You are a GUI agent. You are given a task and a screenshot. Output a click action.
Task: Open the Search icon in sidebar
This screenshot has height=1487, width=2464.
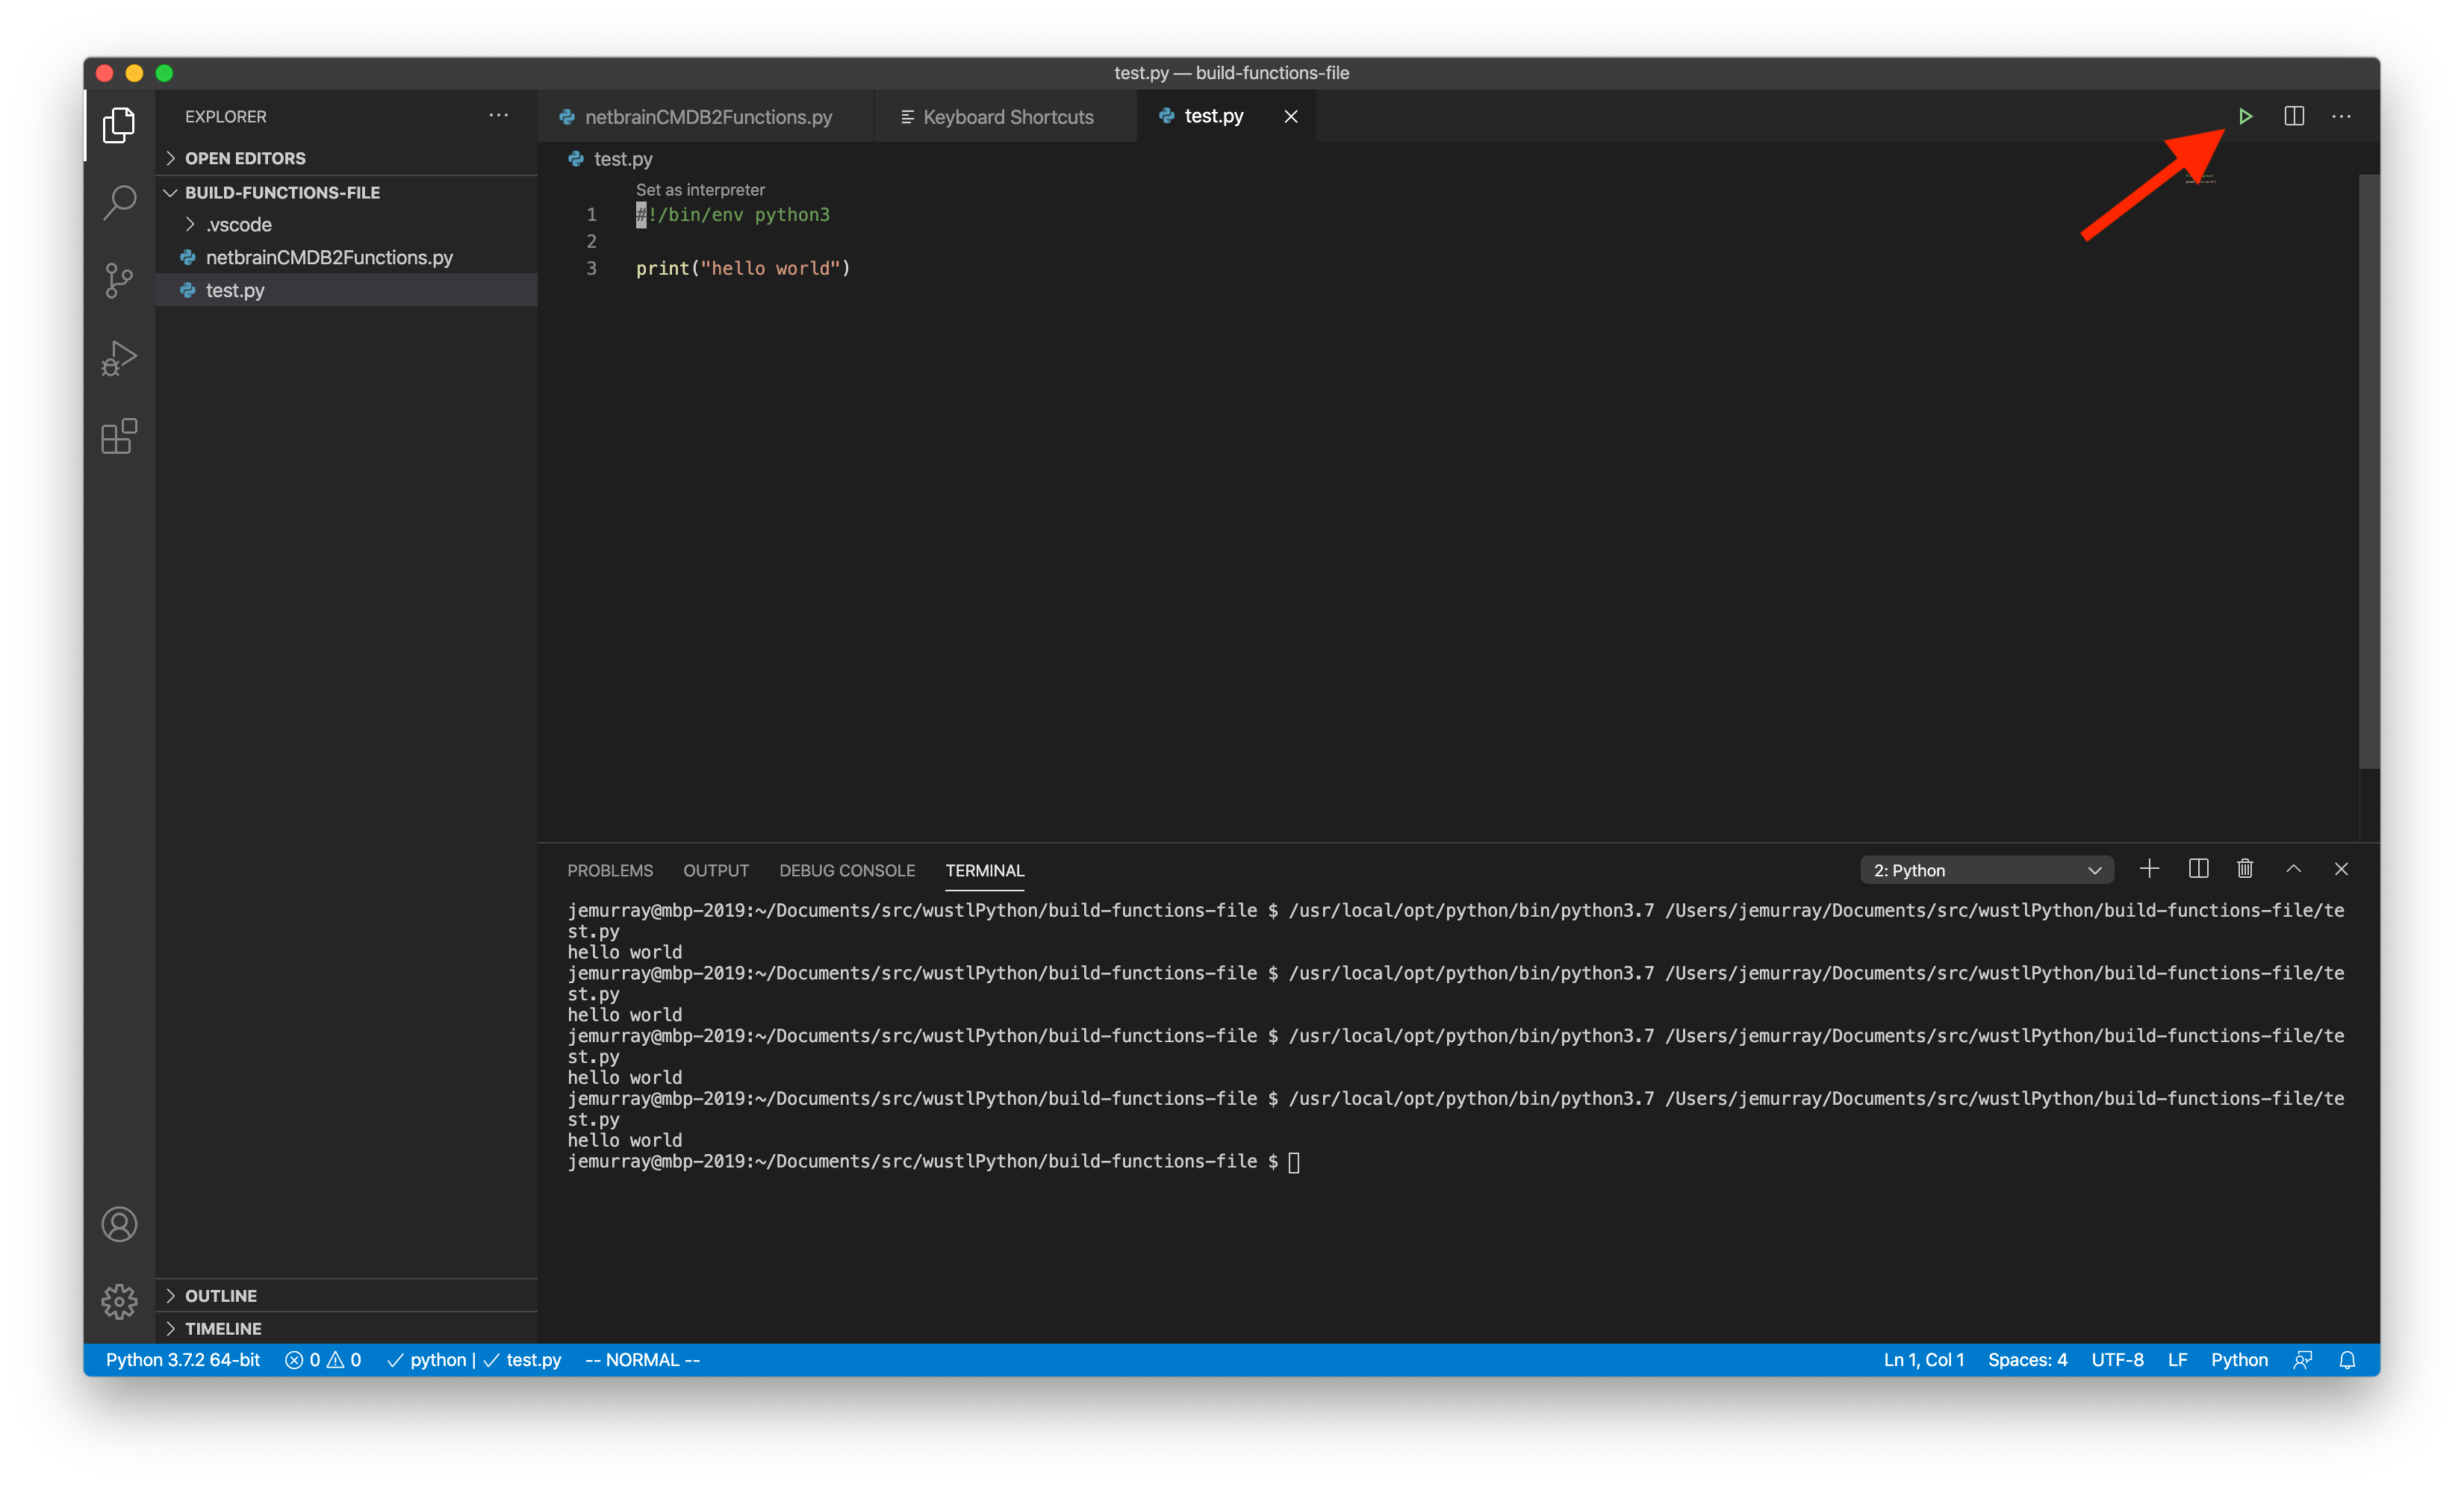pyautogui.click(x=119, y=199)
